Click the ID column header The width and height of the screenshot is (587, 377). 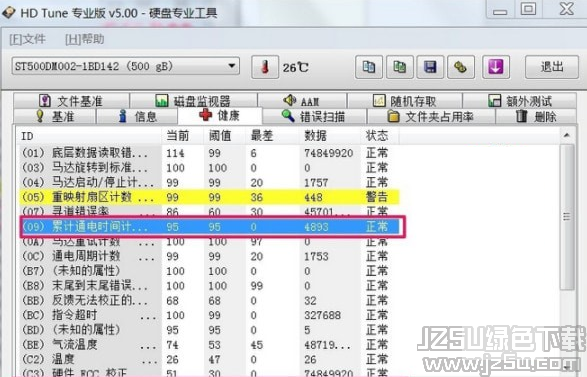89,136
